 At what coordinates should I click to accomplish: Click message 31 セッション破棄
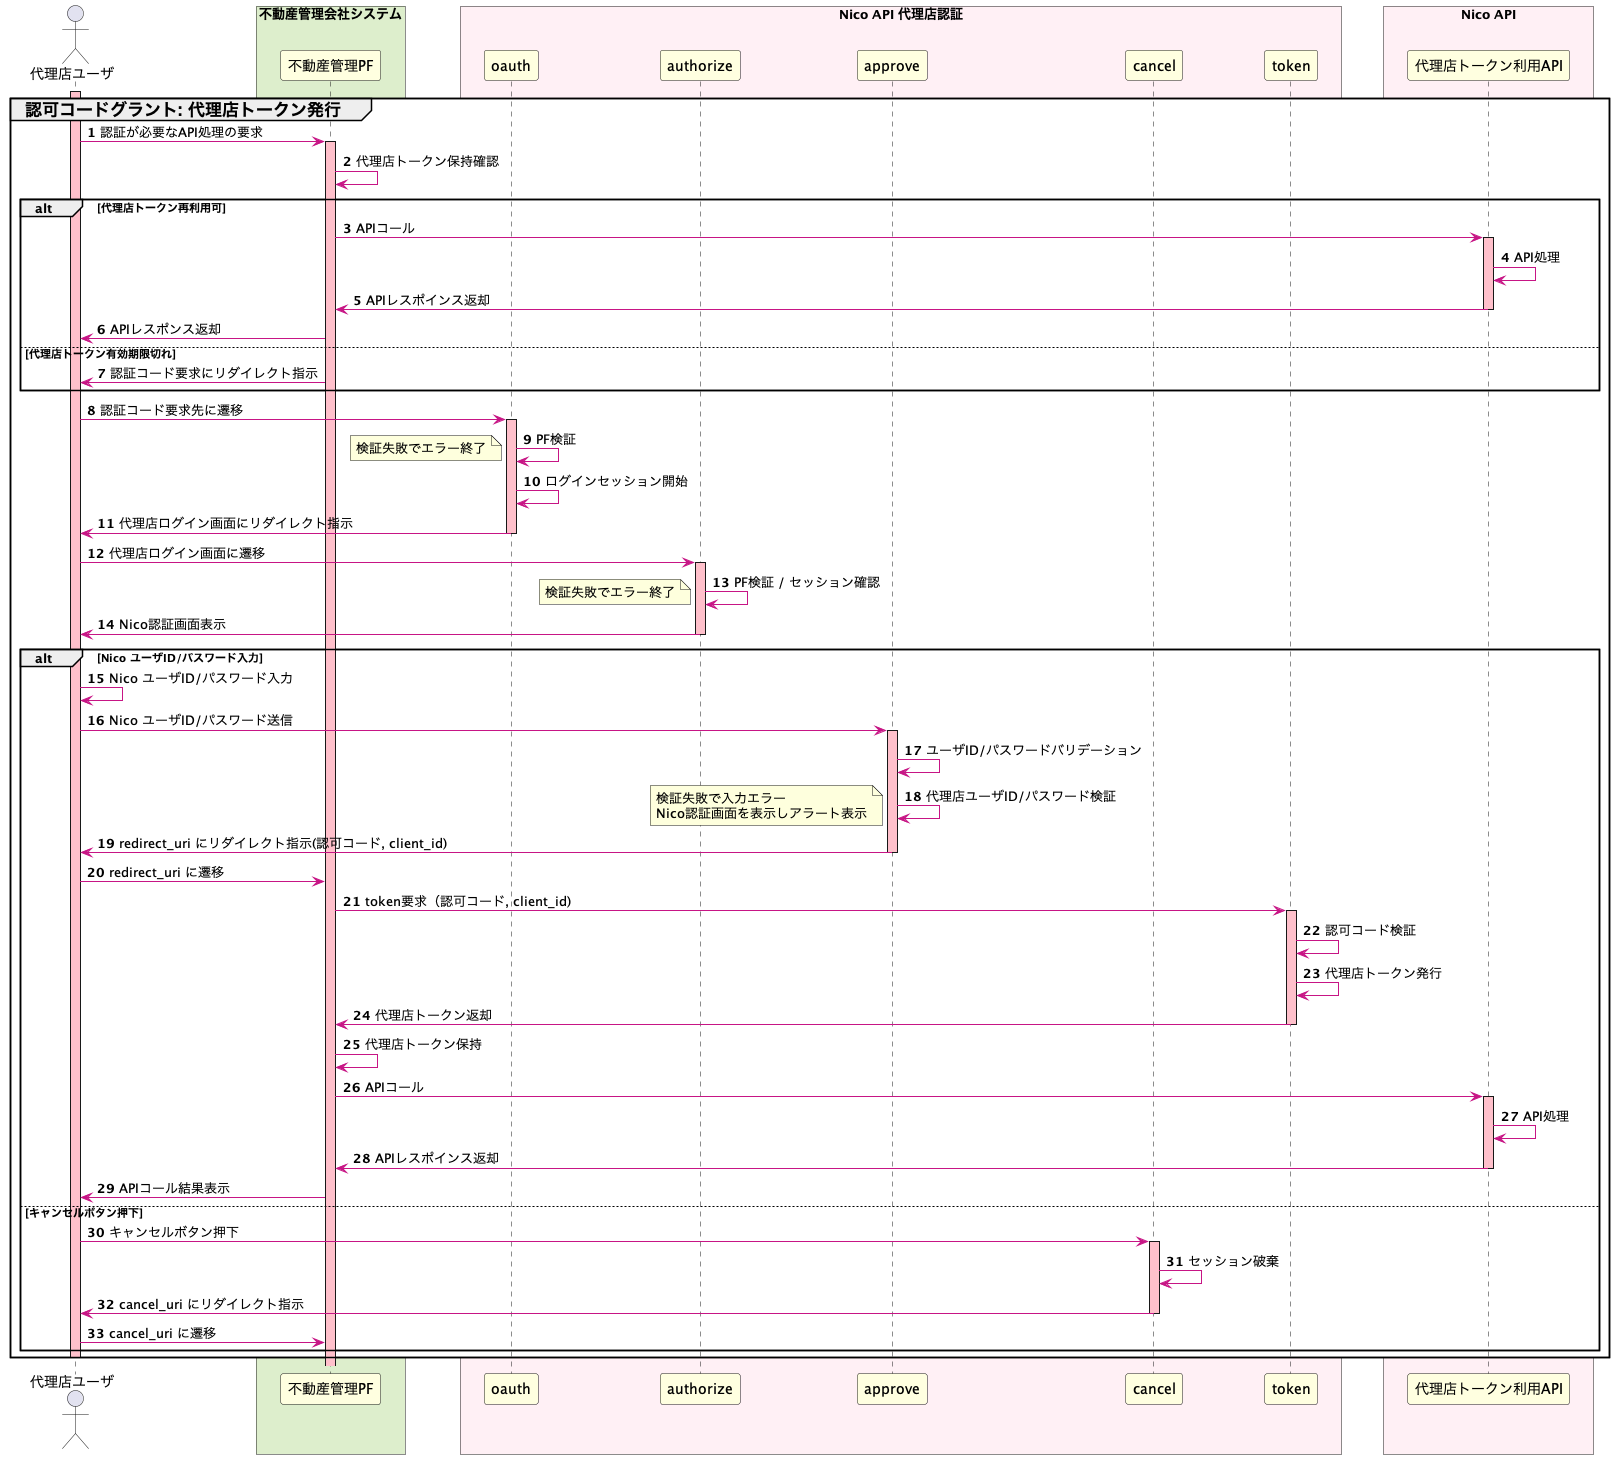coord(1223,1261)
